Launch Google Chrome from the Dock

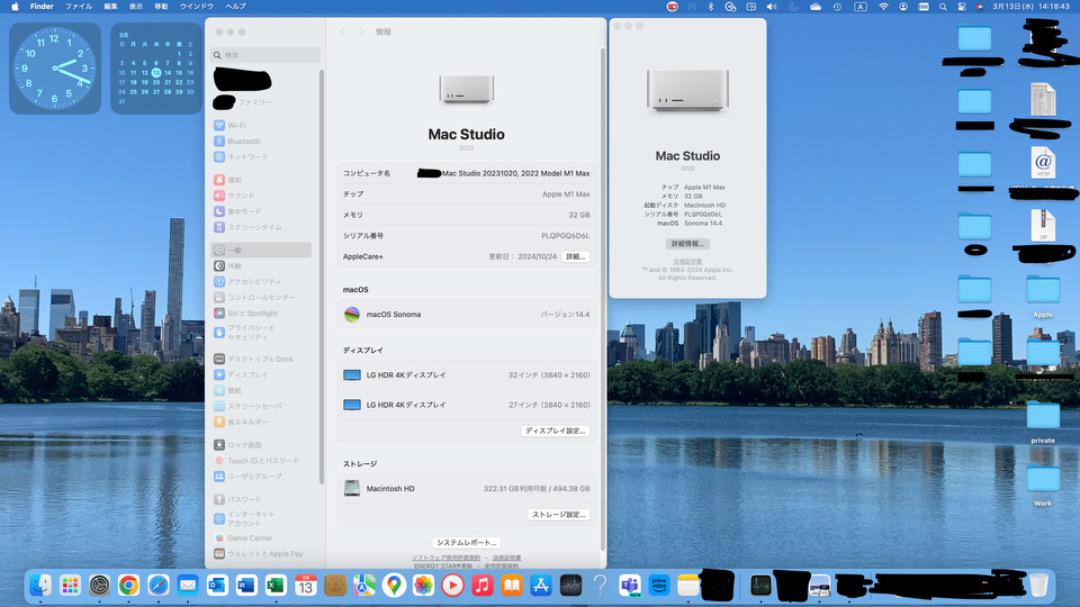pos(129,586)
